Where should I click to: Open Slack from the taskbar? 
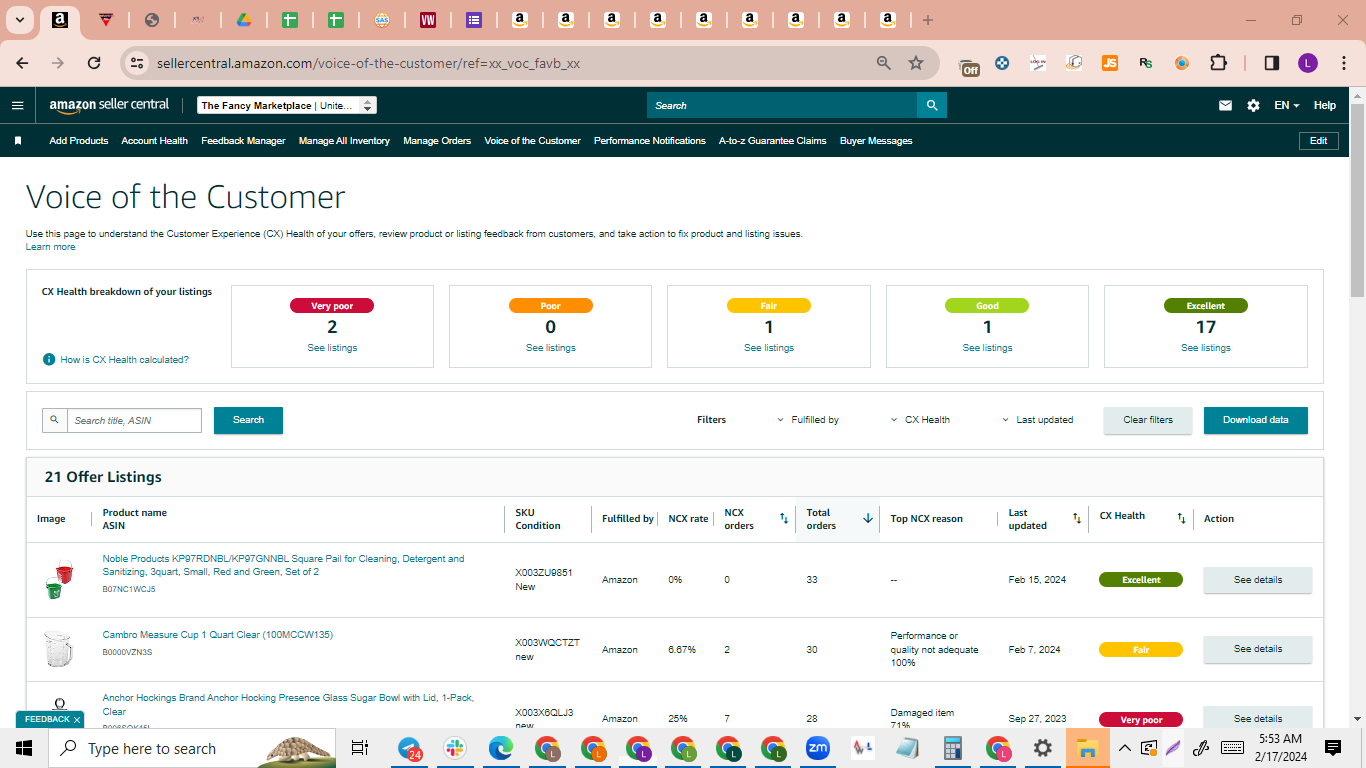click(456, 748)
